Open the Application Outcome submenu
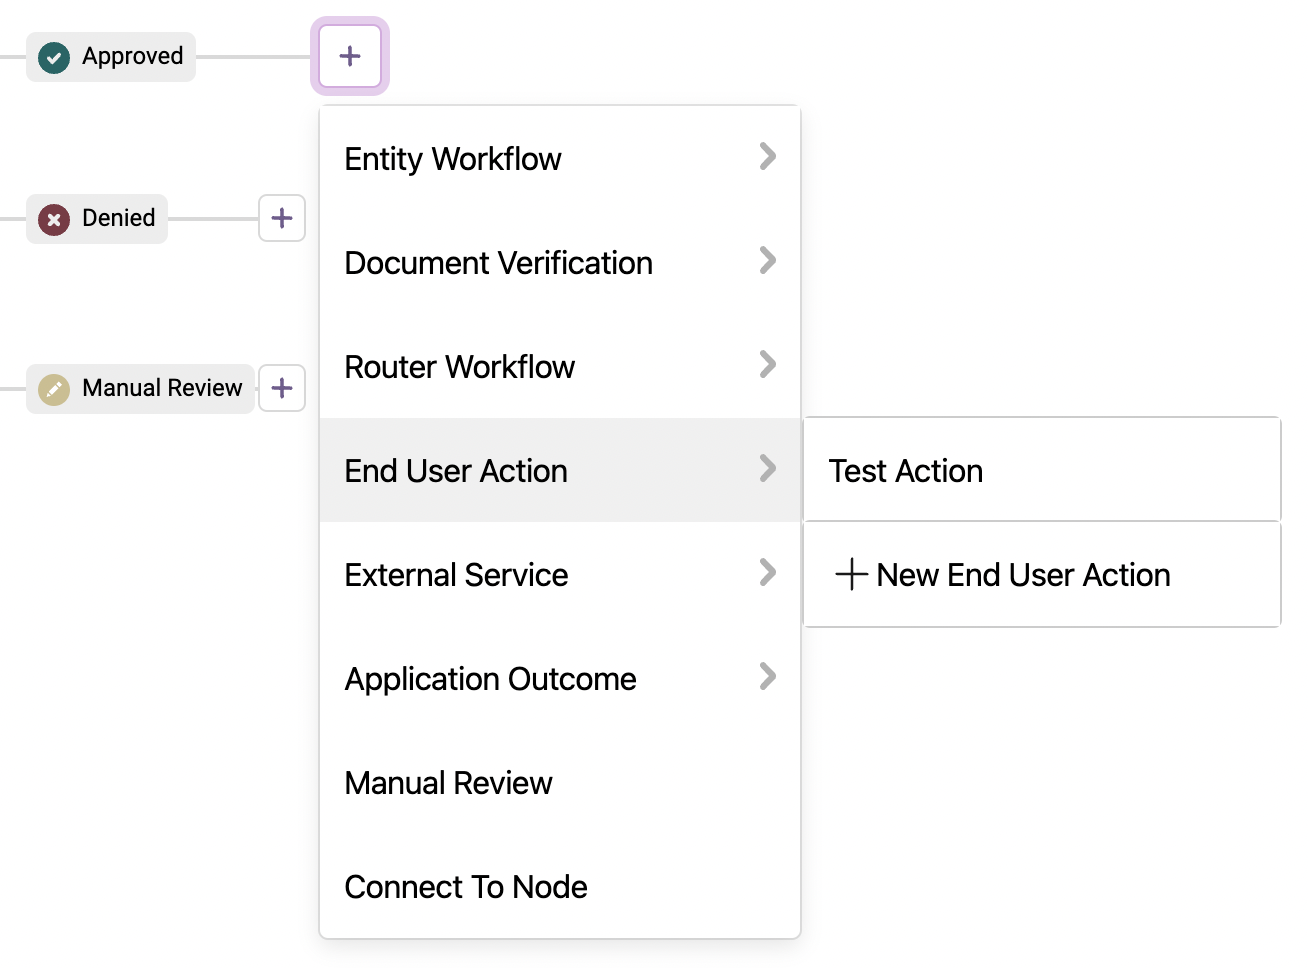This screenshot has width=1308, height=968. 560,678
